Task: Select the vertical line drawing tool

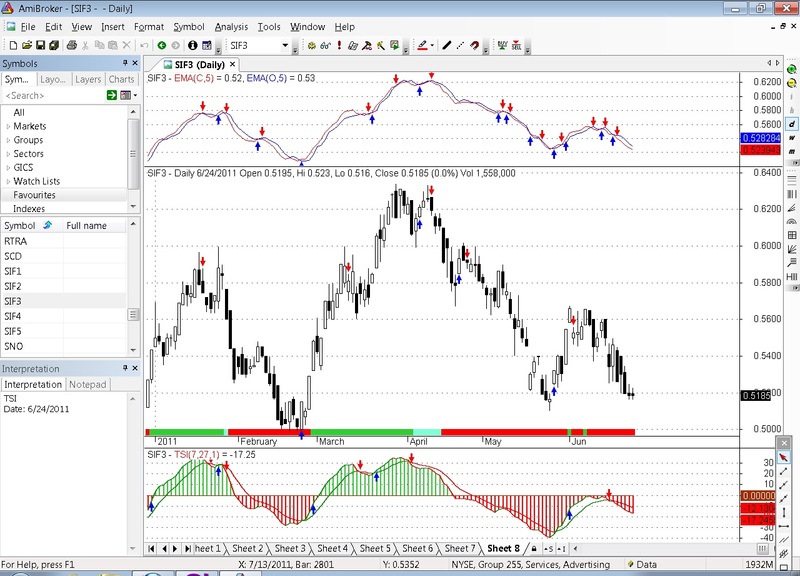Action: tap(784, 512)
